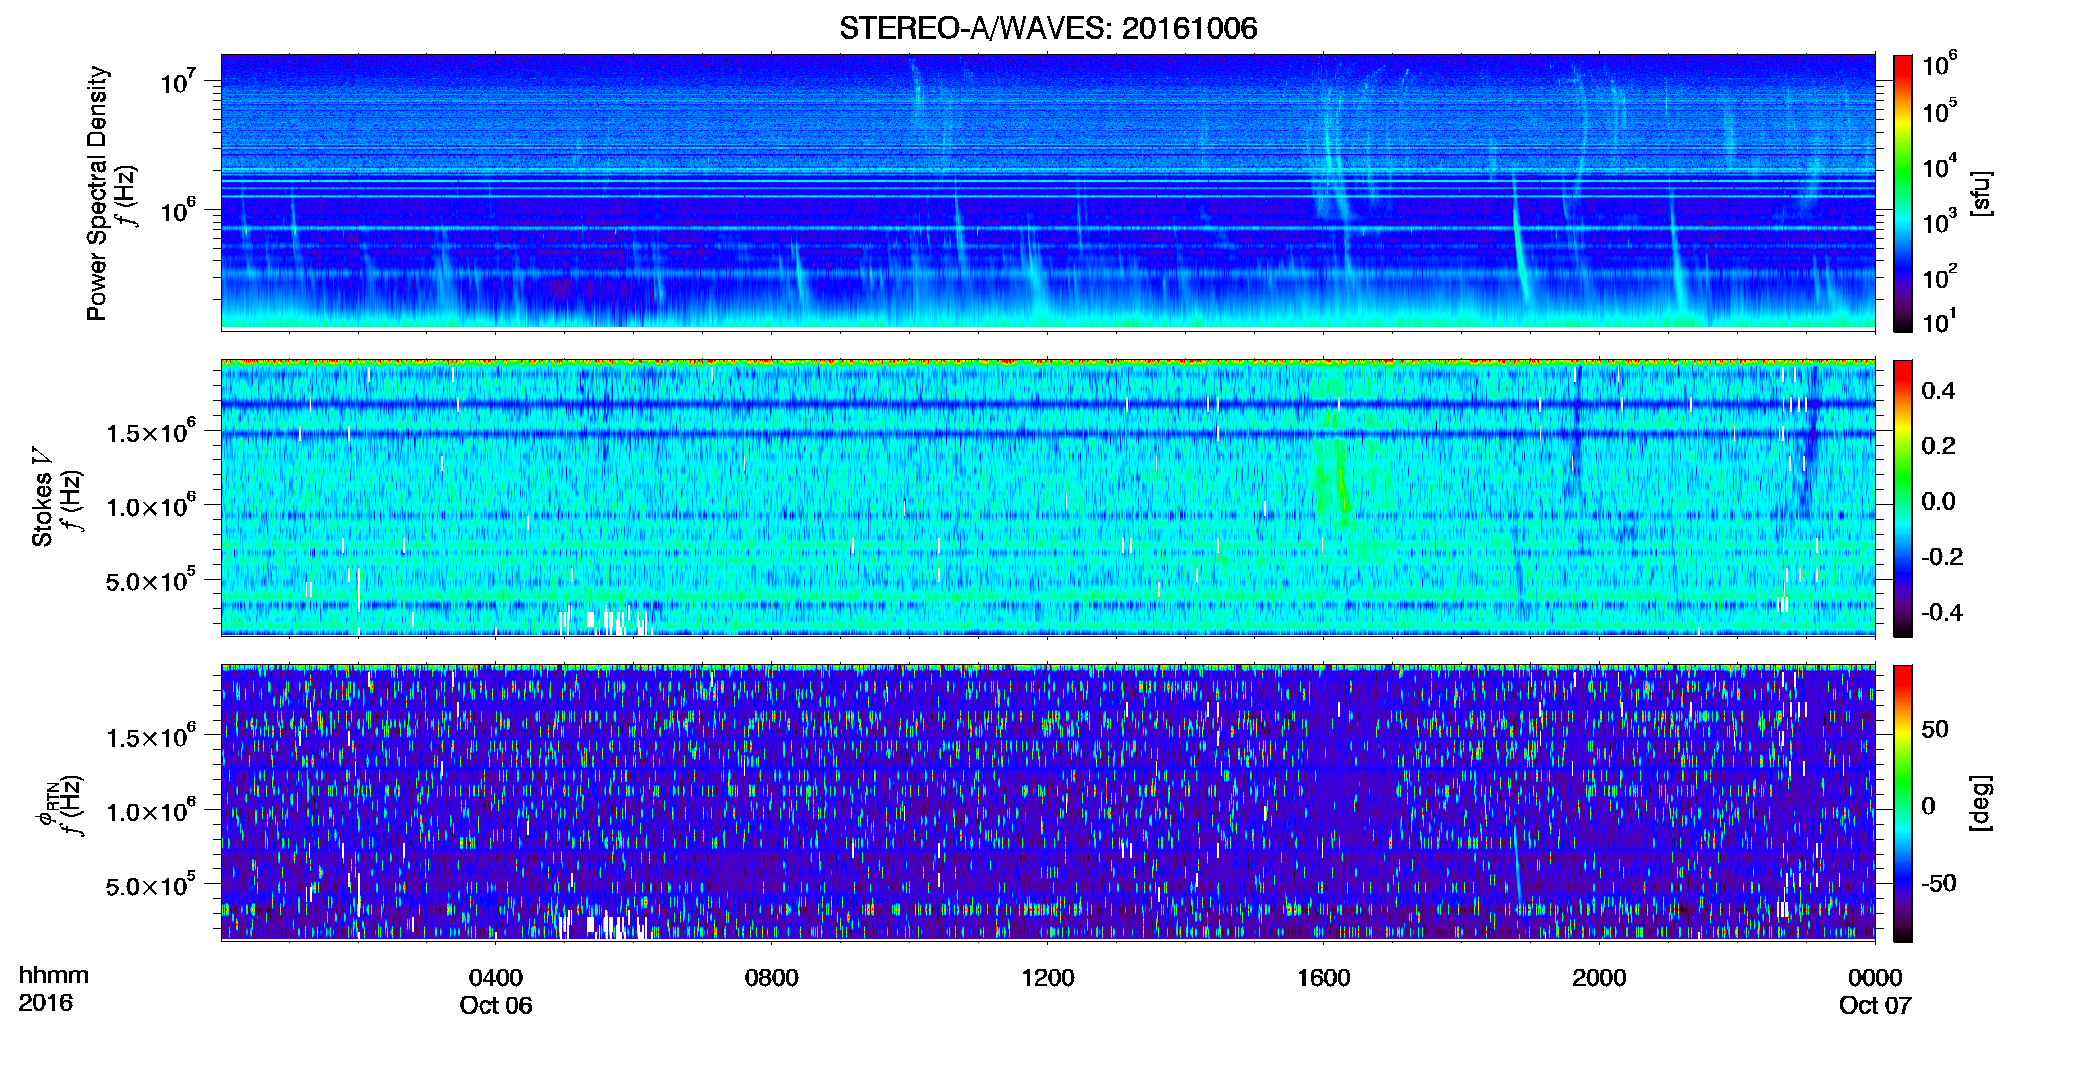The image size is (2096, 1080).
Task: Click the 0.0 value on the Stokes V color bar
Action: tap(1938, 501)
